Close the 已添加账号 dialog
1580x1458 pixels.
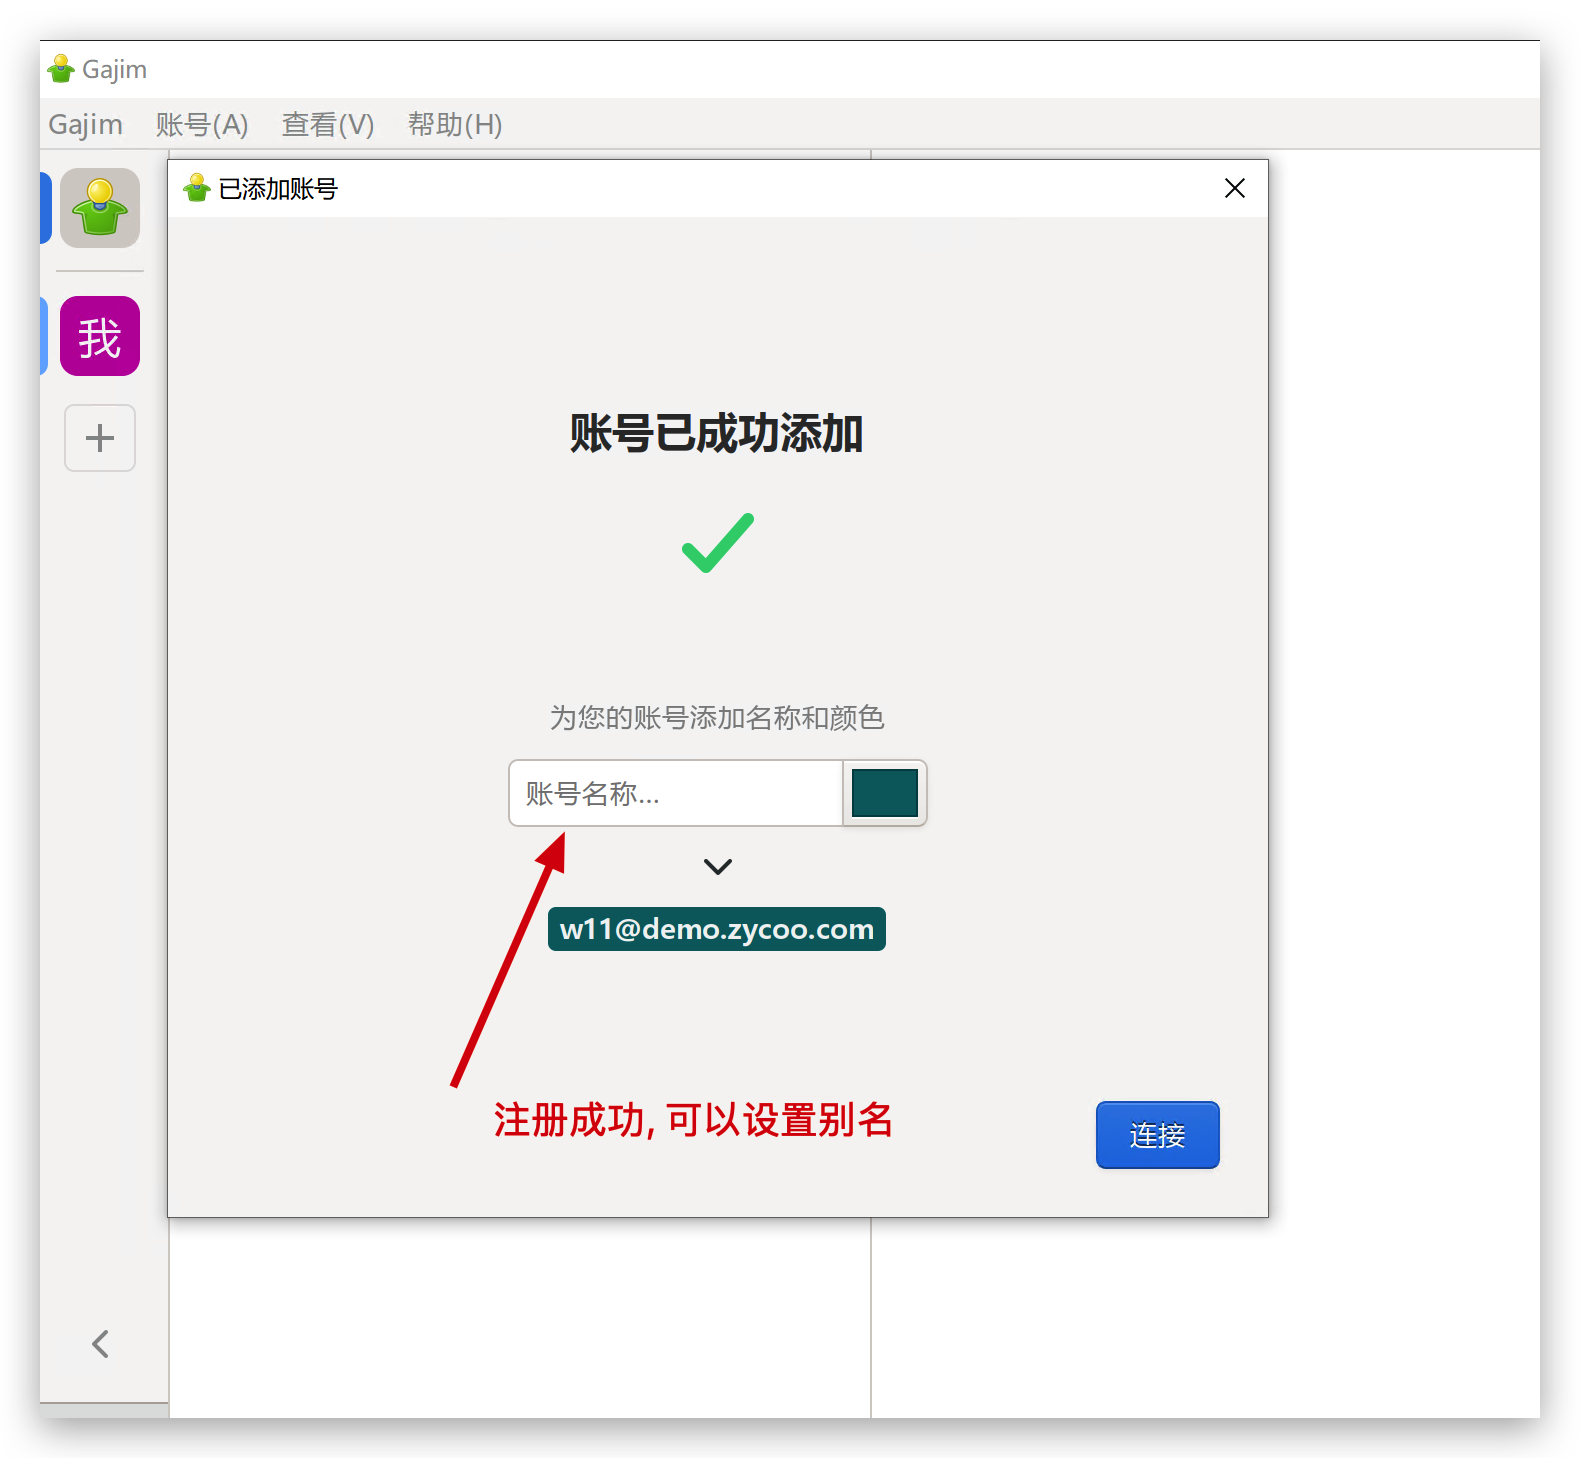[1235, 188]
